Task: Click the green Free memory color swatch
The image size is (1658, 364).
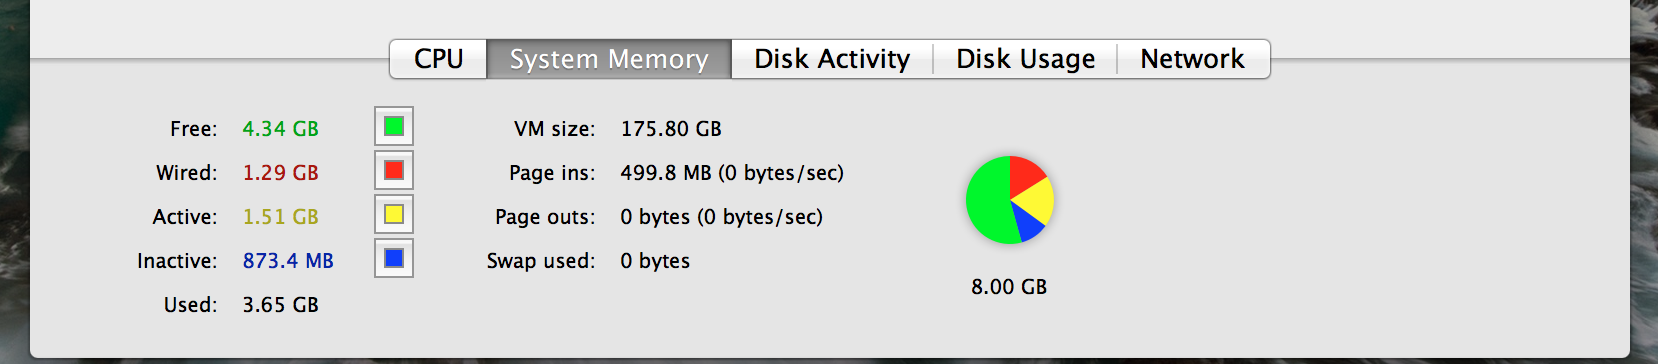Action: [394, 126]
